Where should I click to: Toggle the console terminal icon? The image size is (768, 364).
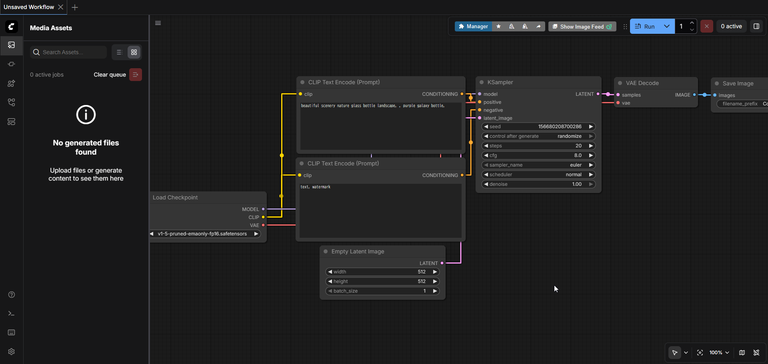12,314
